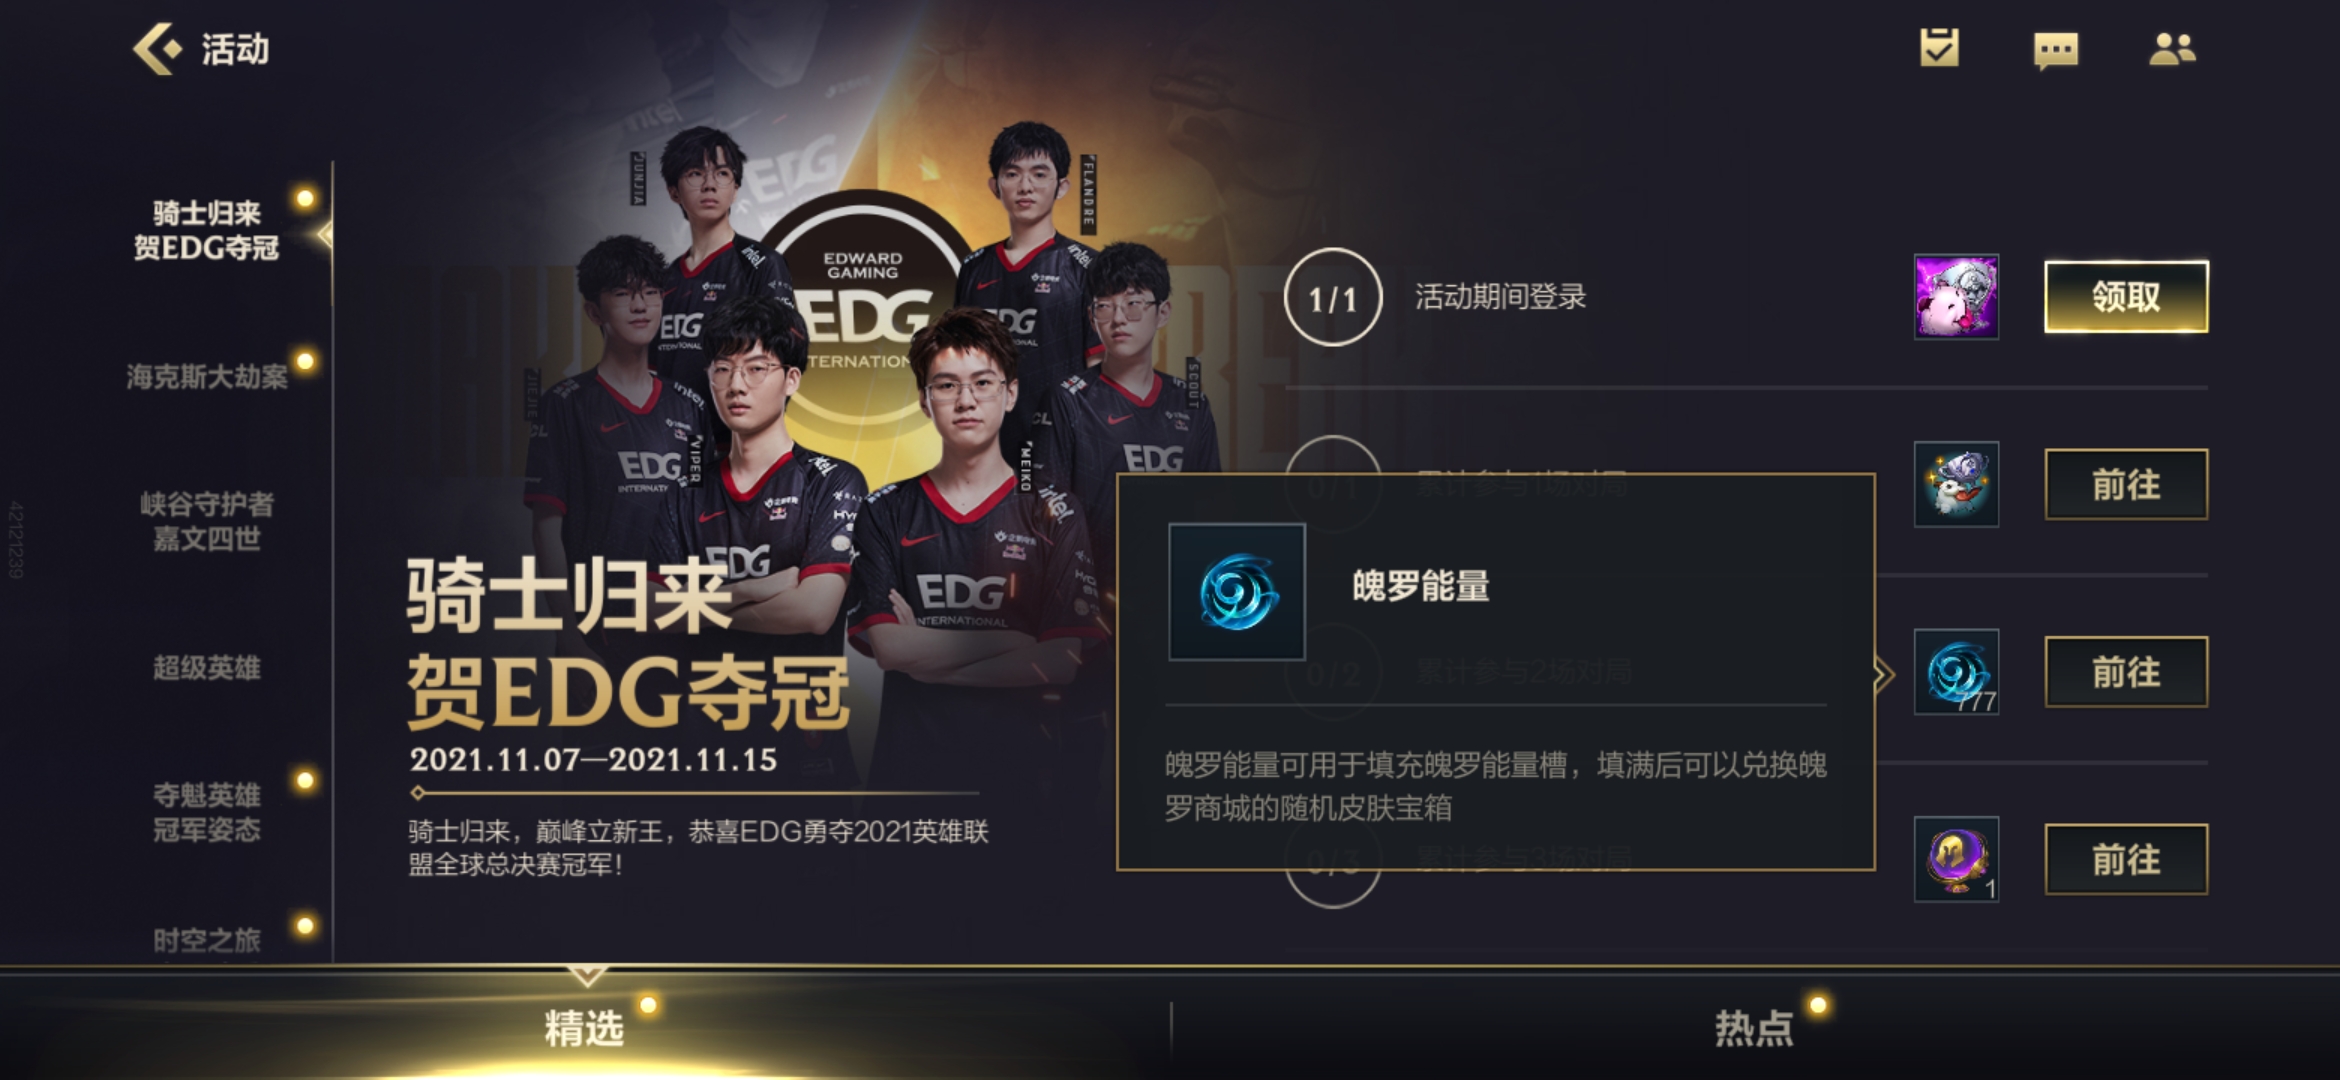Tap the Poro reward icon for login
The width and height of the screenshot is (2340, 1080).
[x=1956, y=297]
